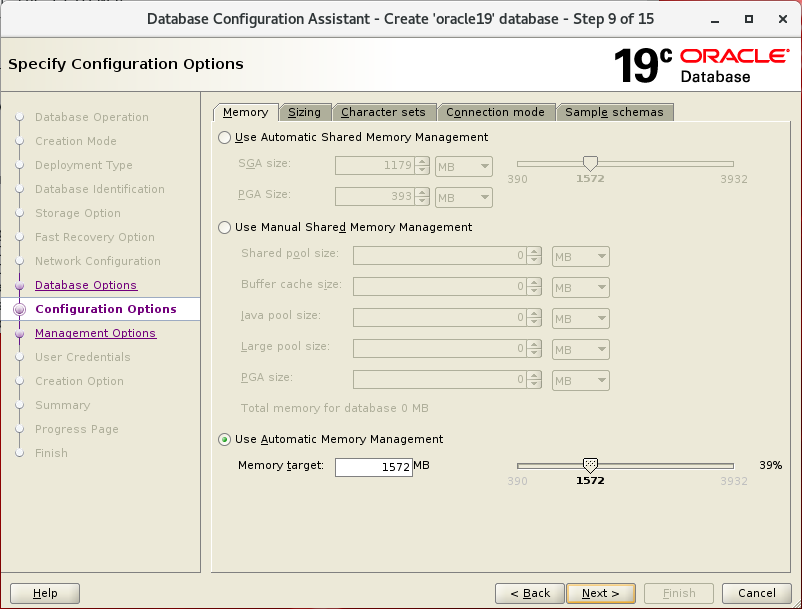Click the Buffer cache size spinner

pos(534,286)
